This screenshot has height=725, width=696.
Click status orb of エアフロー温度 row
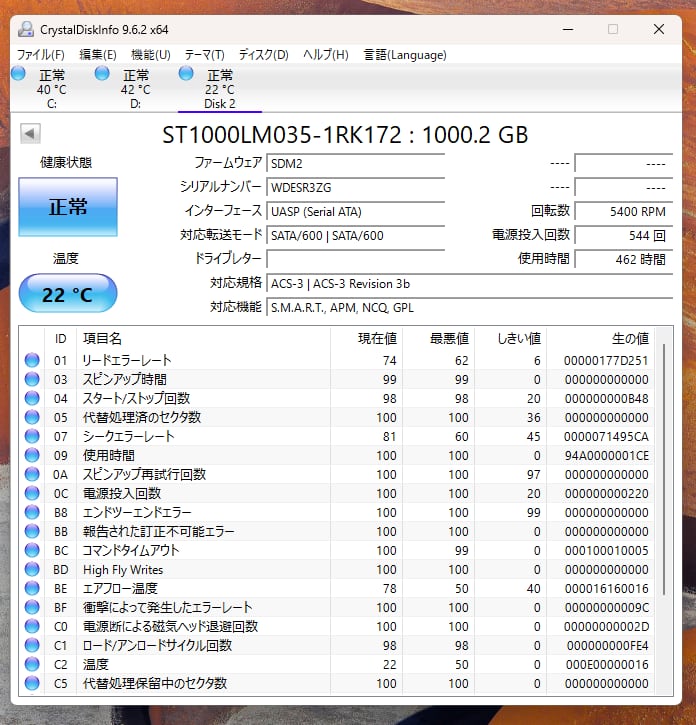(32, 588)
